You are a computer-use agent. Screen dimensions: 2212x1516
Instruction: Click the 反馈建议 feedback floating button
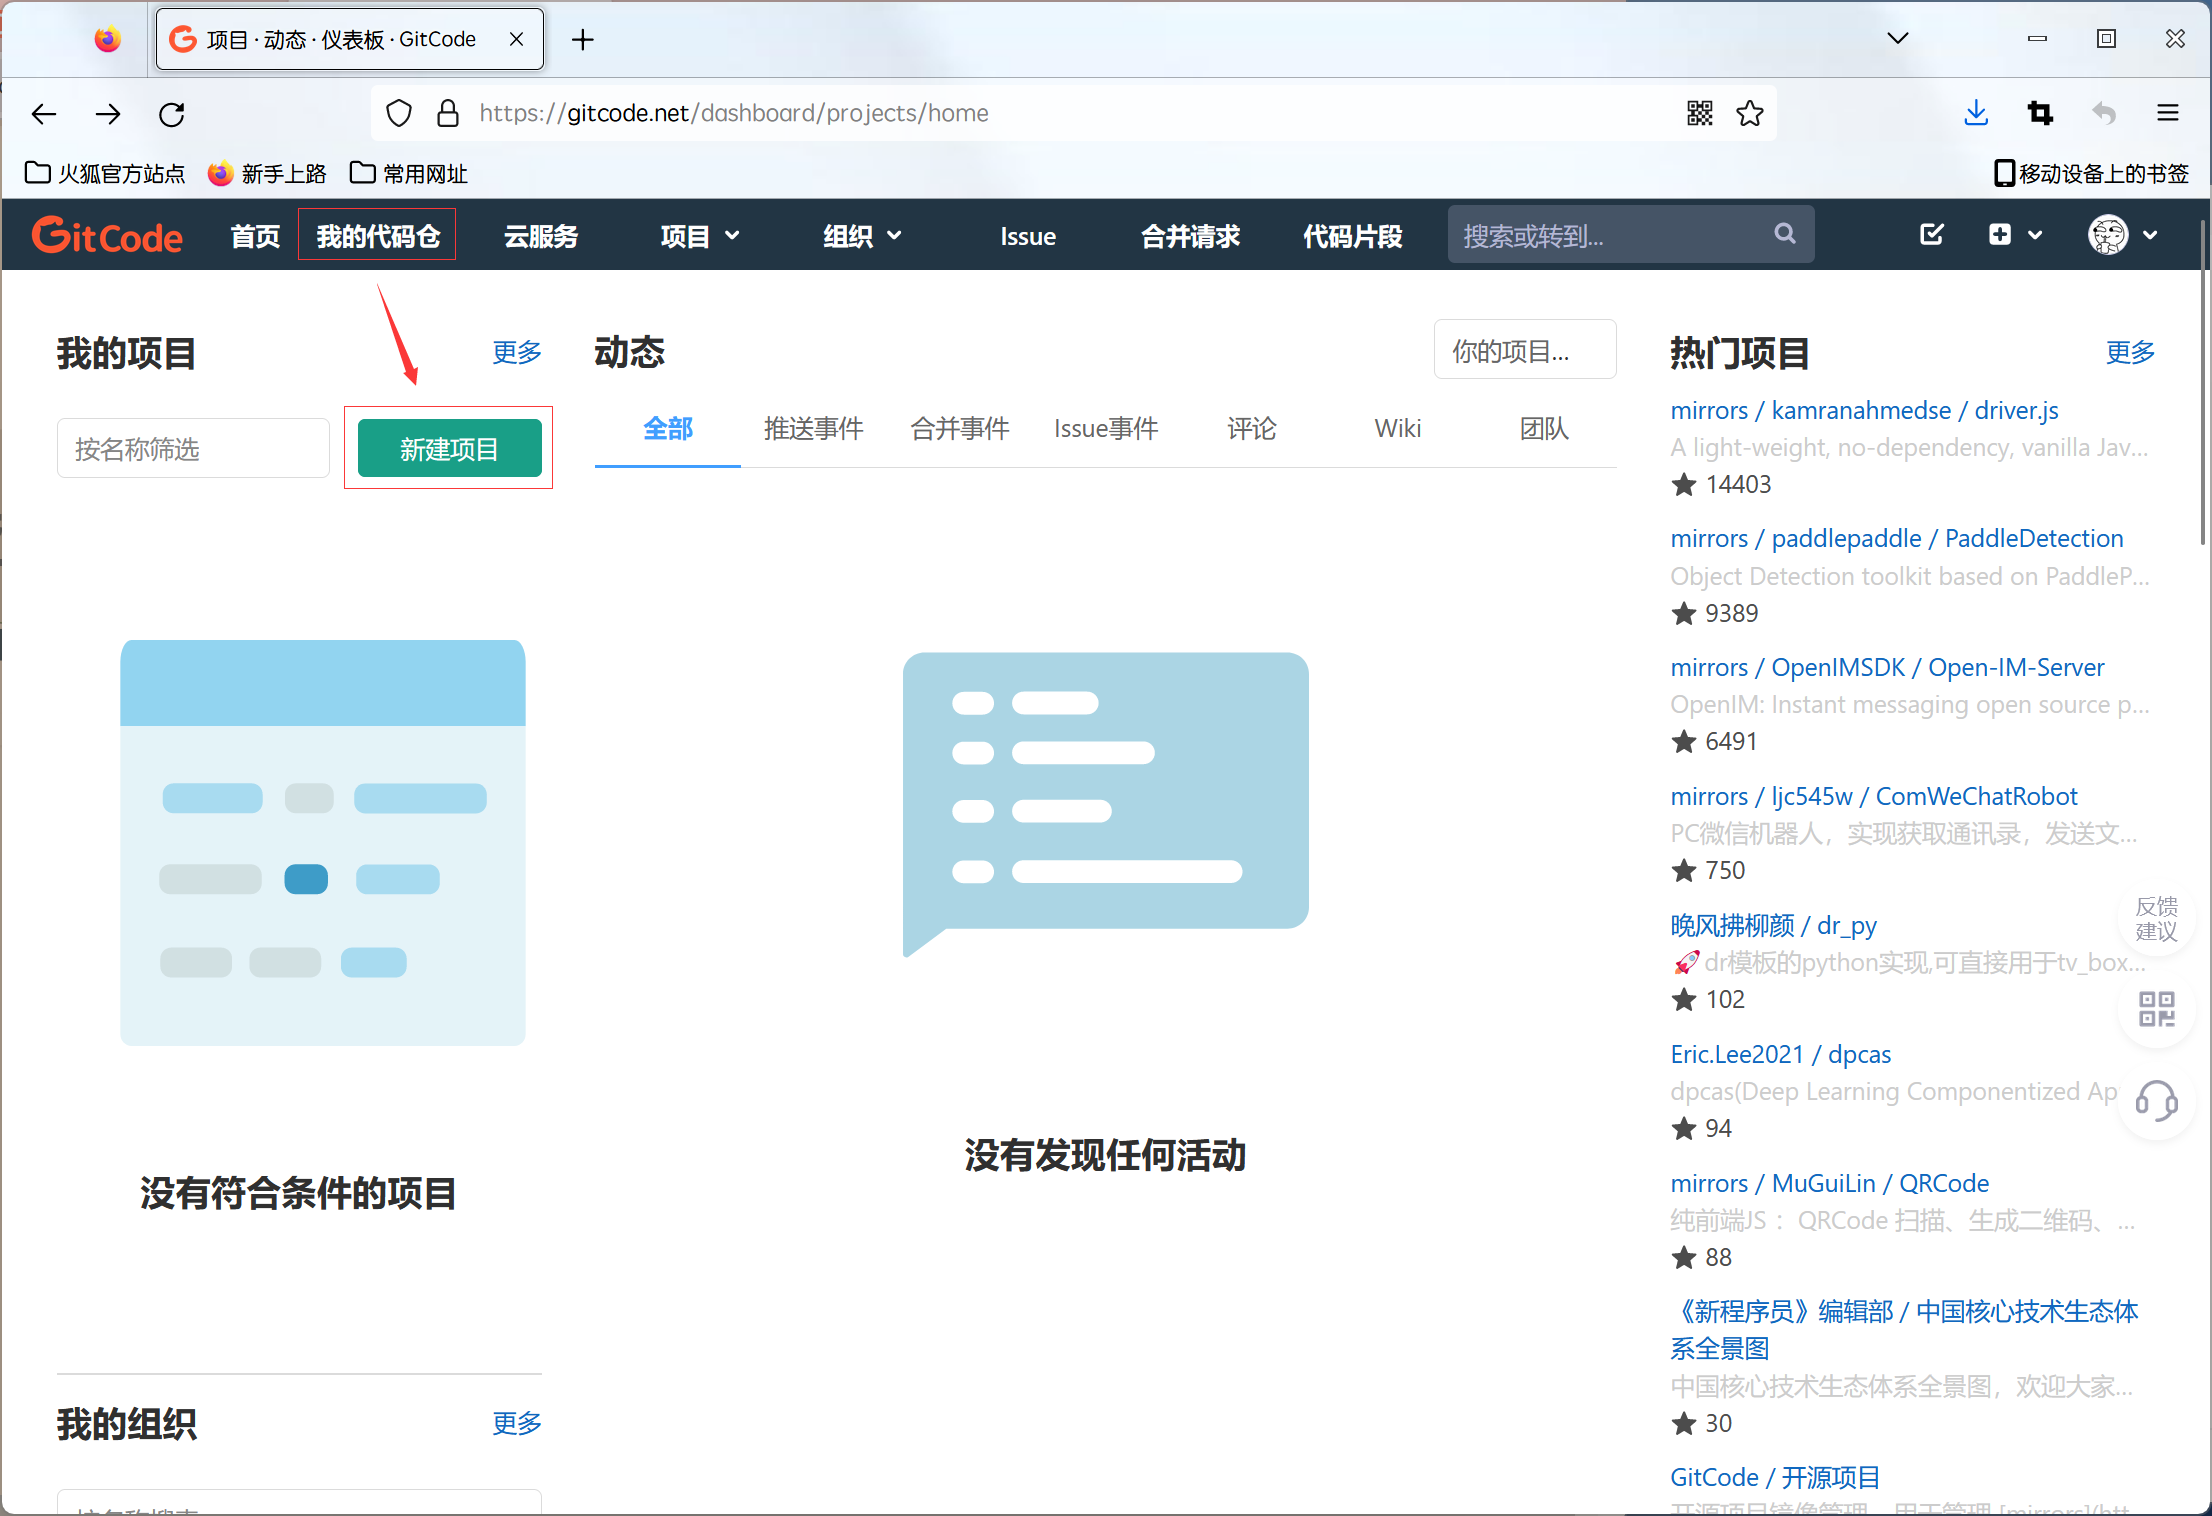pyautogui.click(x=2157, y=919)
